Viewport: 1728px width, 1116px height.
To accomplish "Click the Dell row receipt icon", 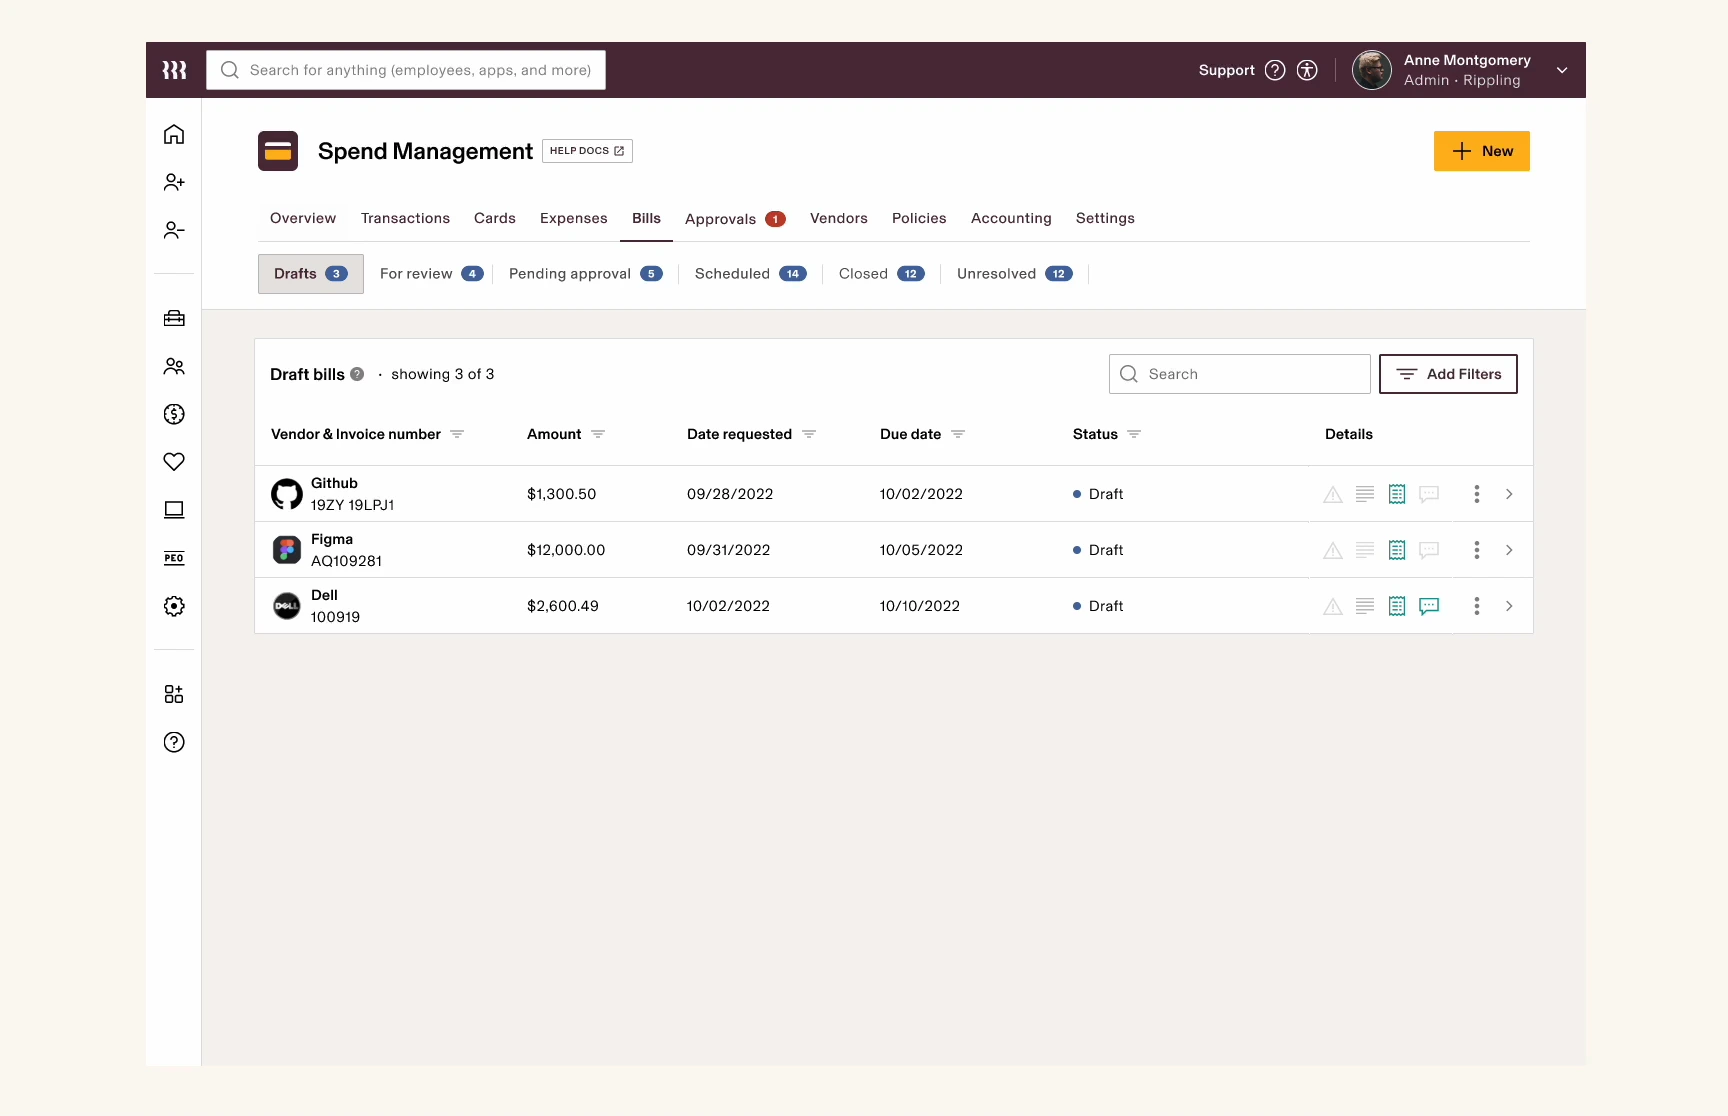I will [x=1397, y=606].
